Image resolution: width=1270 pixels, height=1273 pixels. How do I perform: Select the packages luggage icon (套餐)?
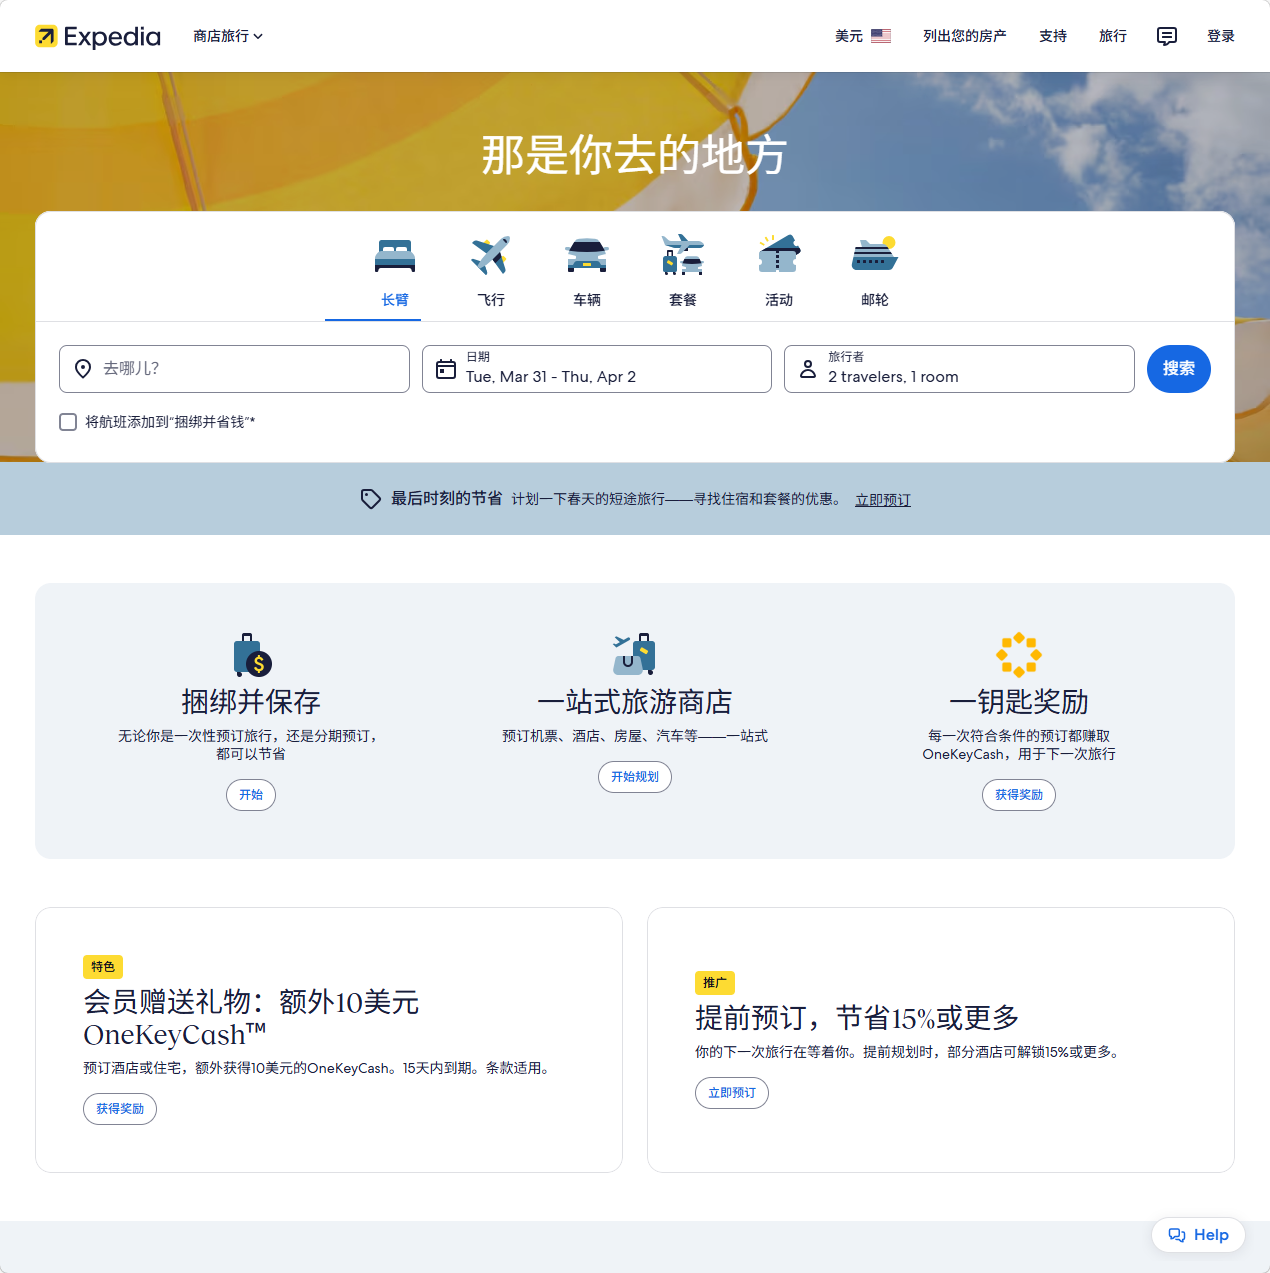682,256
